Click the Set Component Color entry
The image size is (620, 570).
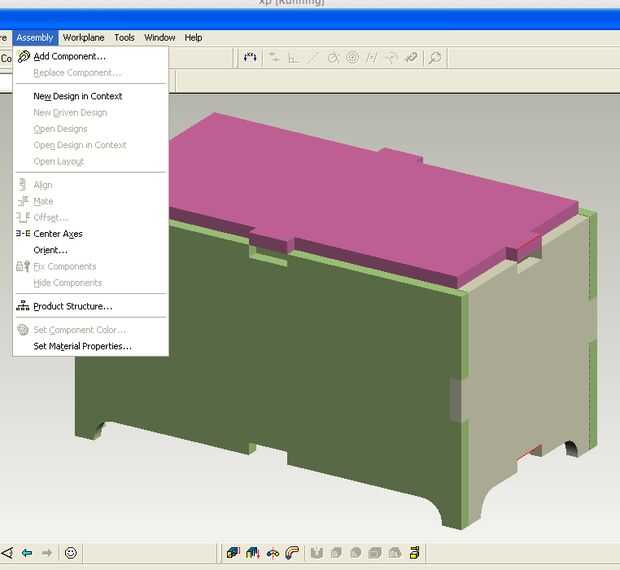(91, 330)
